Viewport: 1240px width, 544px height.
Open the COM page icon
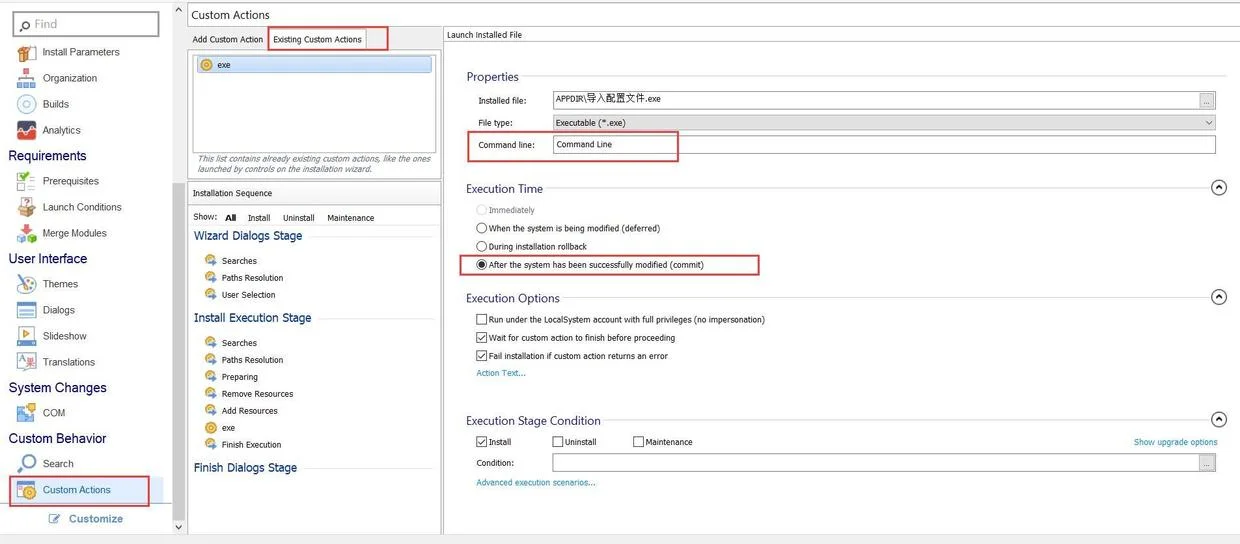(x=26, y=413)
